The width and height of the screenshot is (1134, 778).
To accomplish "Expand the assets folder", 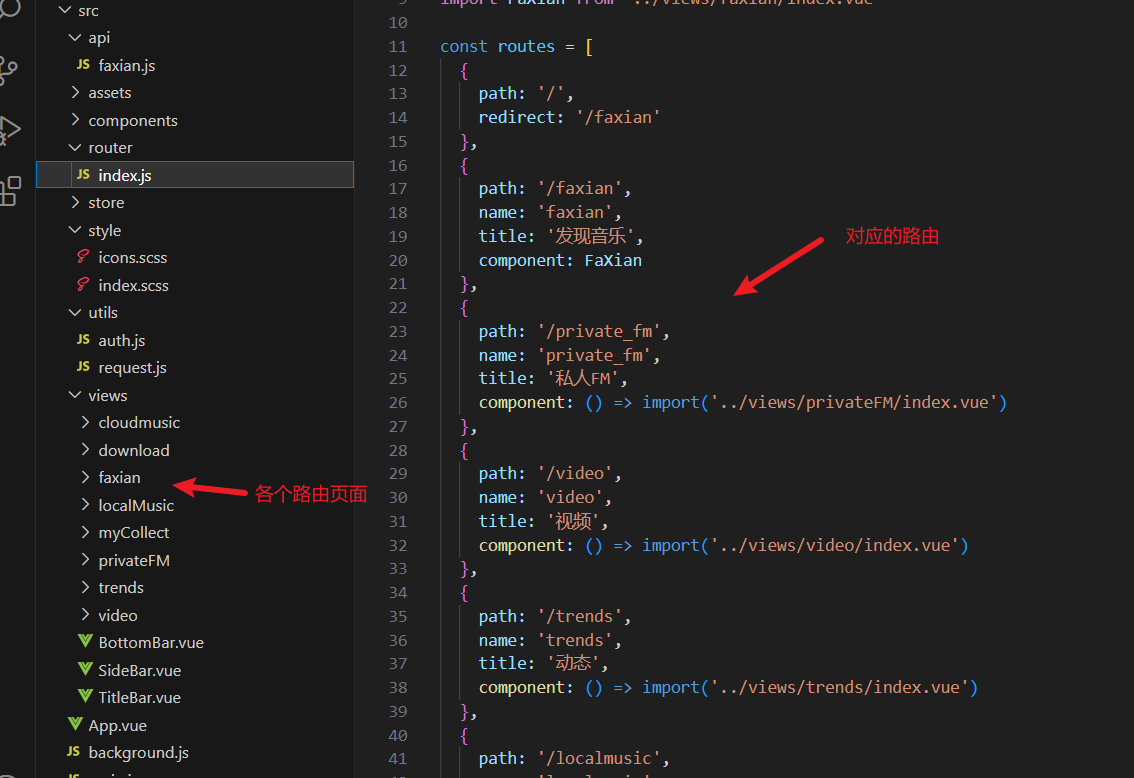I will (74, 93).
